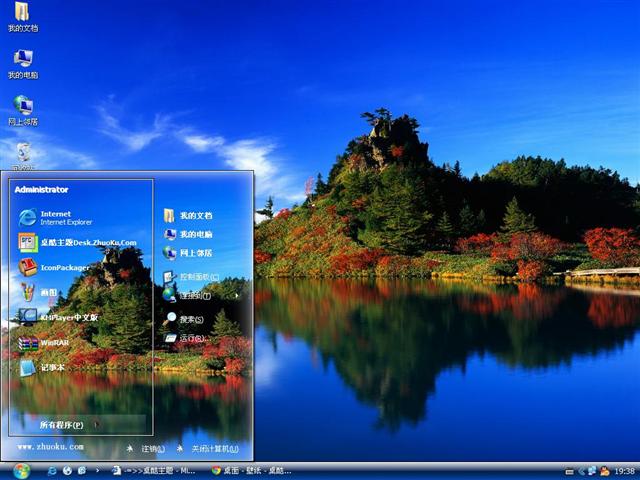Switch to the 桌面 - 壁纸 taskbar window
The height and width of the screenshot is (480, 640).
pos(251,471)
